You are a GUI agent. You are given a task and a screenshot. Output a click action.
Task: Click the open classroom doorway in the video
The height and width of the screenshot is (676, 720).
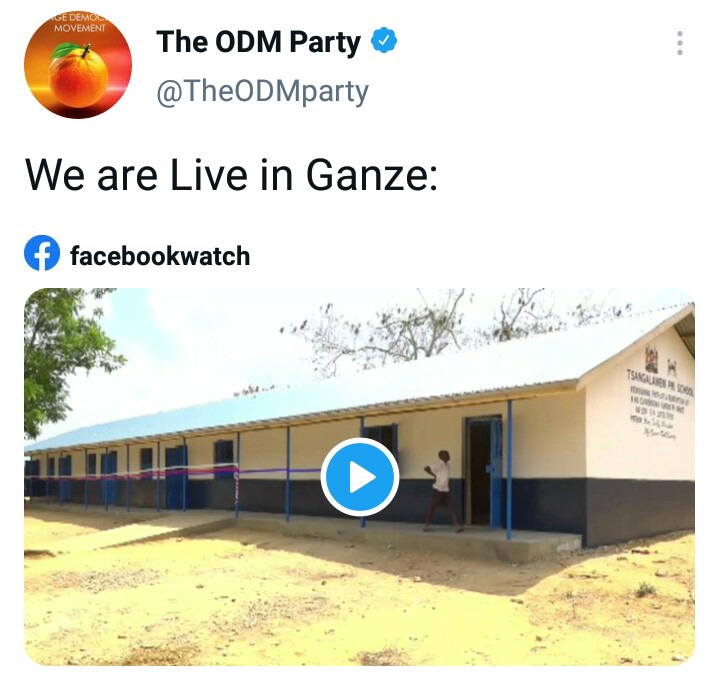tap(481, 471)
